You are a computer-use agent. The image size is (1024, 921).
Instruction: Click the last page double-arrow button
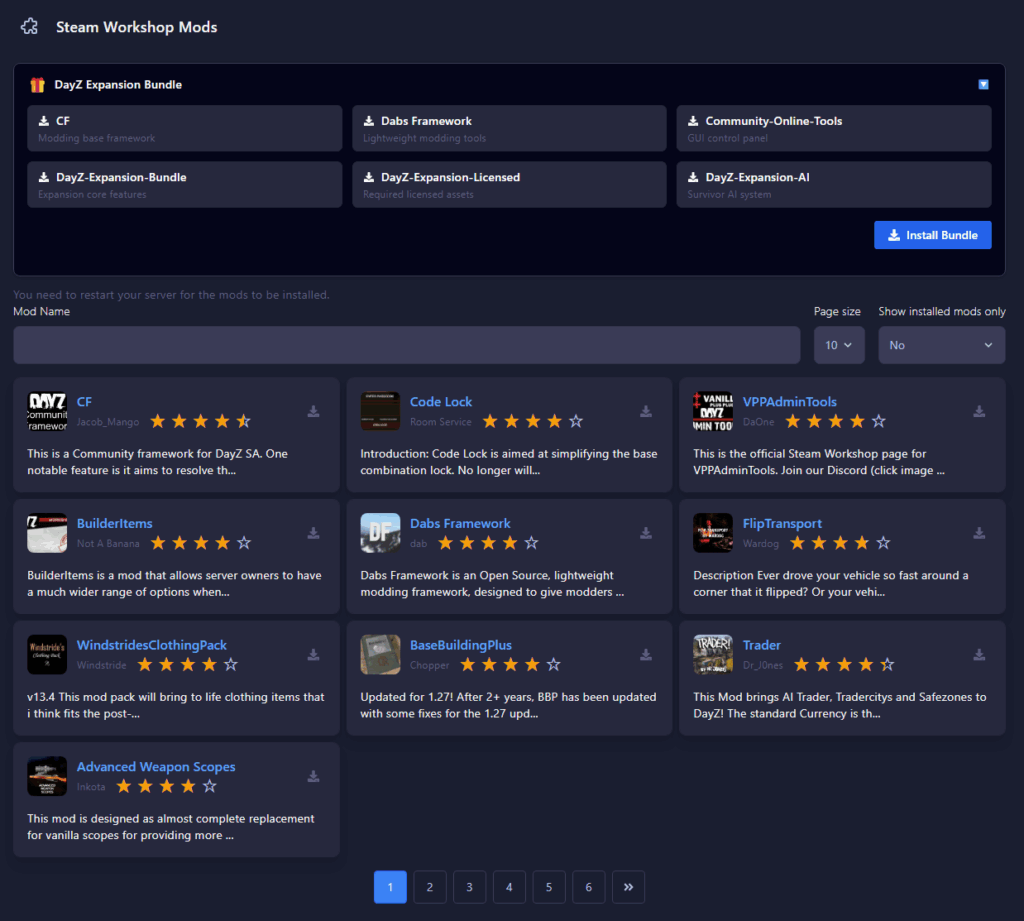click(x=628, y=887)
